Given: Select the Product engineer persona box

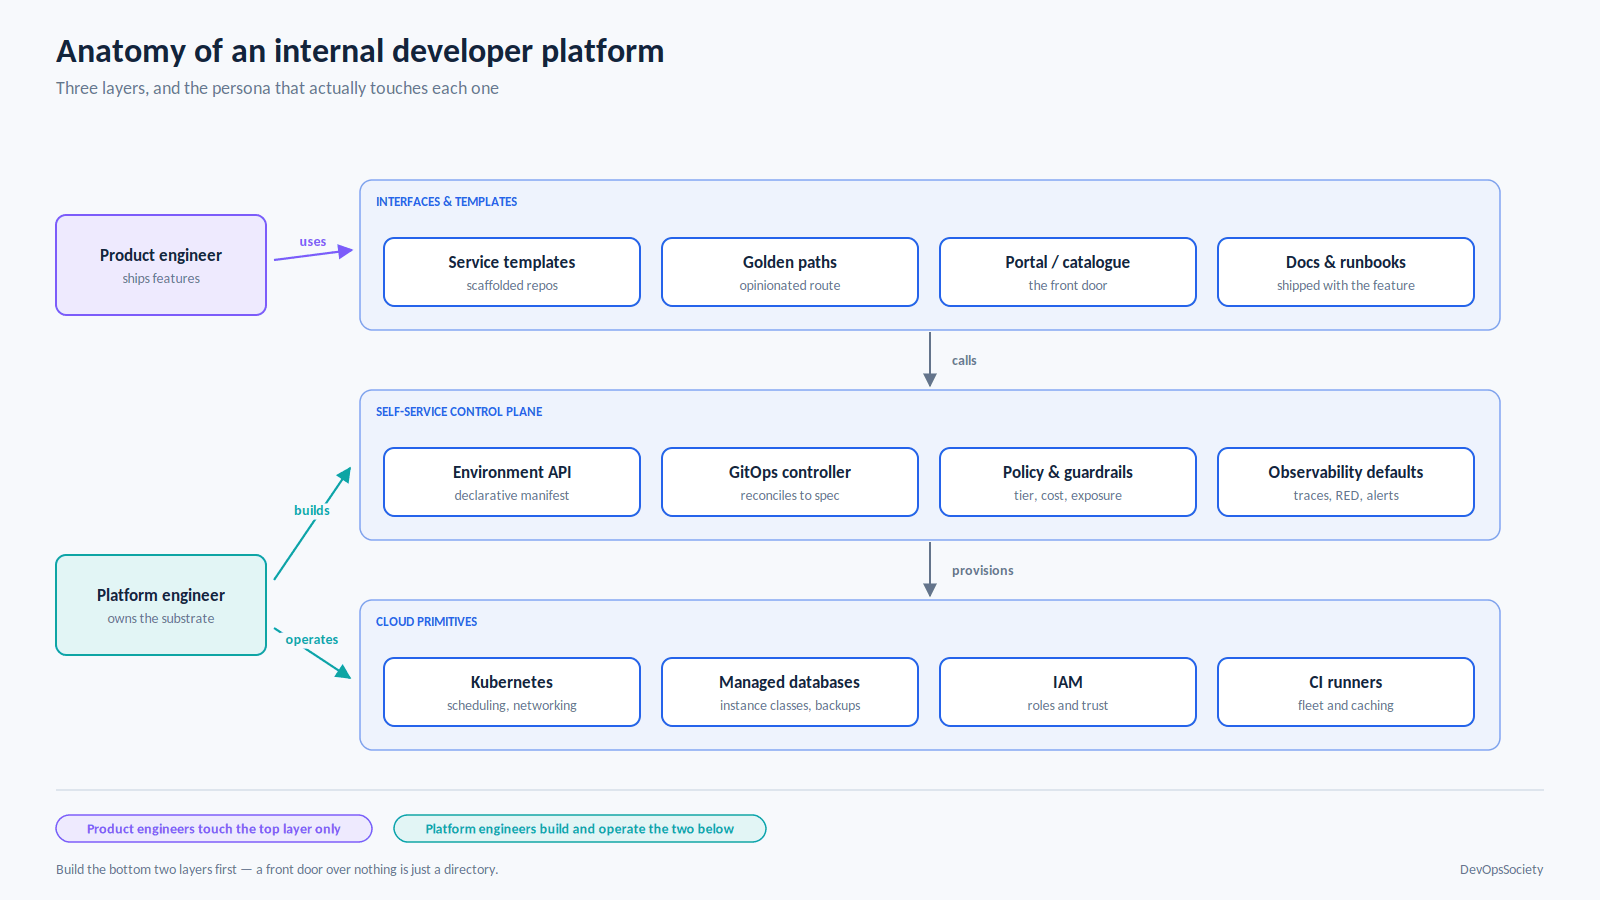Looking at the screenshot, I should [161, 265].
